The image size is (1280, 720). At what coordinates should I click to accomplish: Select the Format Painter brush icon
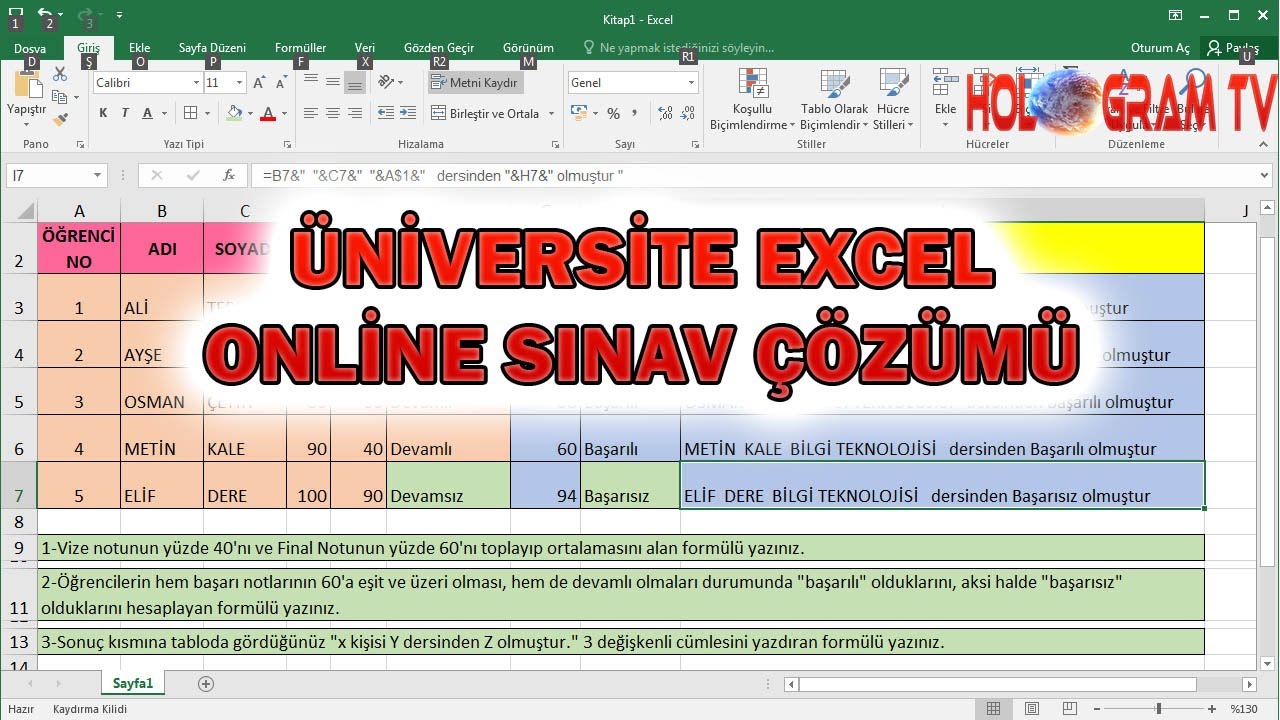(60, 119)
